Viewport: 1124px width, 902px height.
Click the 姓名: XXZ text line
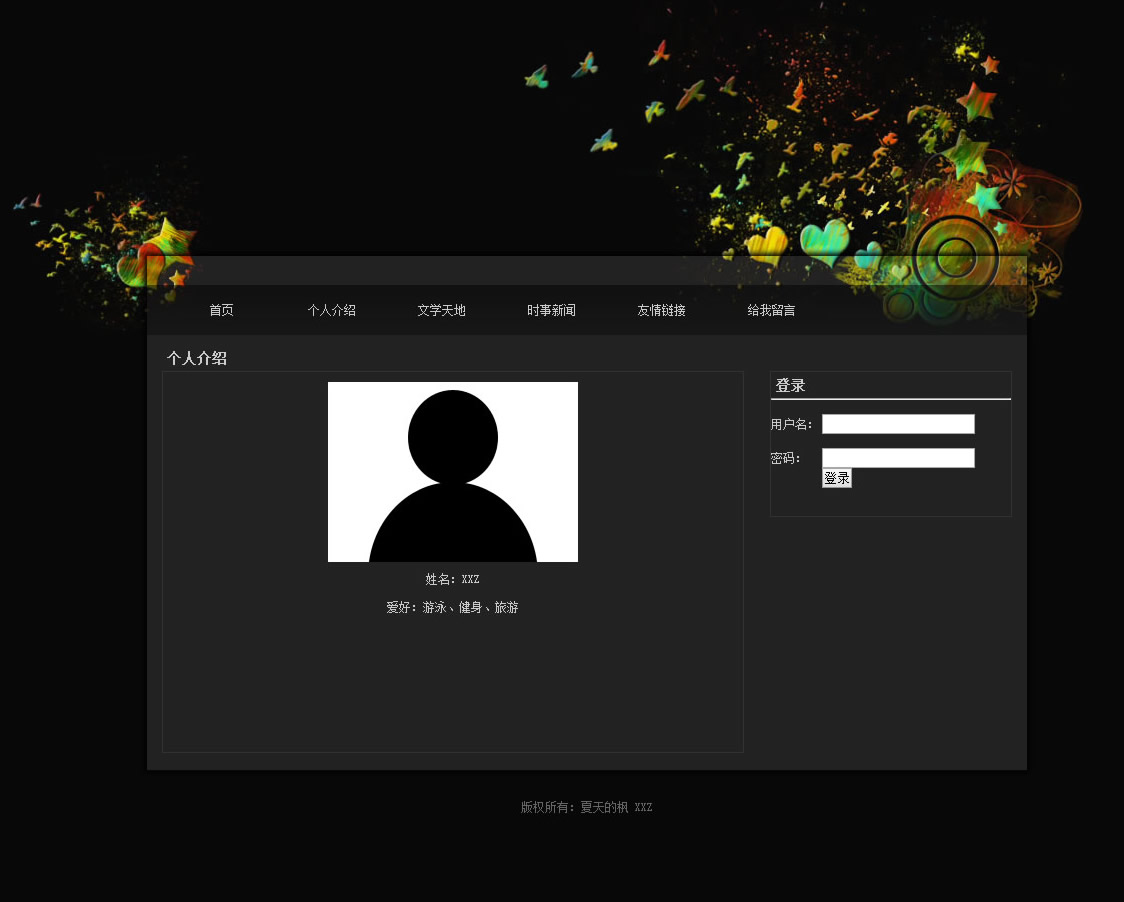[452, 579]
